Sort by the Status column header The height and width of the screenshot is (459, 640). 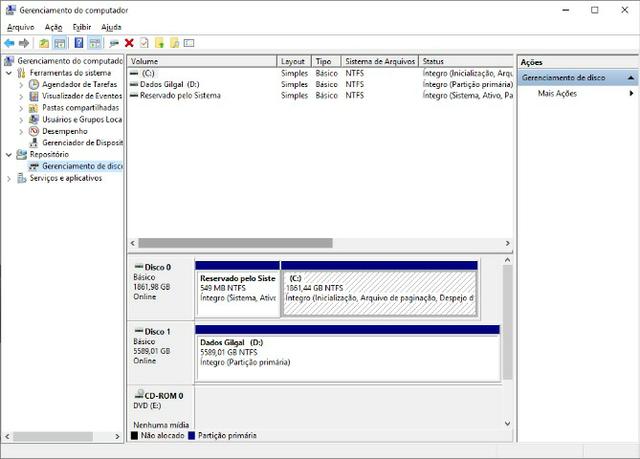click(x=466, y=61)
